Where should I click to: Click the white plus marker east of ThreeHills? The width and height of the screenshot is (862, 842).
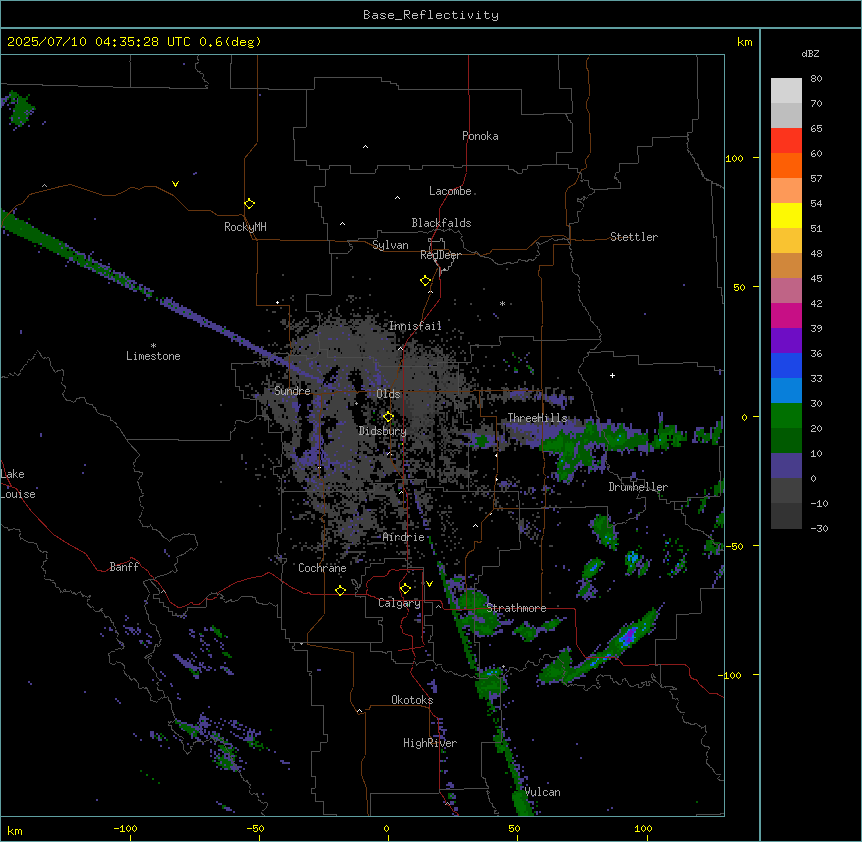click(612, 375)
